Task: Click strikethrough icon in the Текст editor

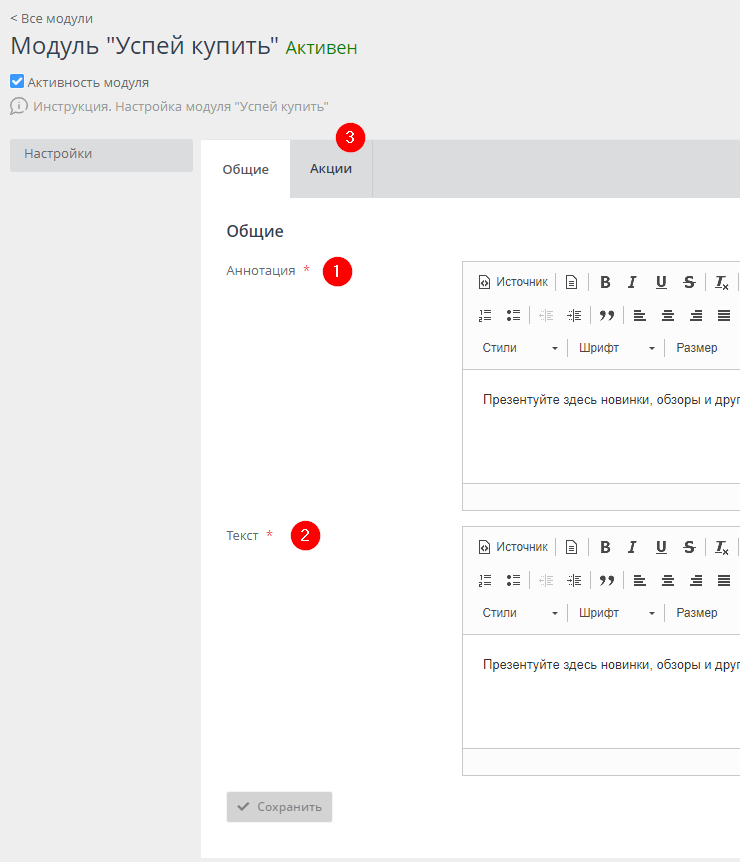Action: pyautogui.click(x=689, y=547)
